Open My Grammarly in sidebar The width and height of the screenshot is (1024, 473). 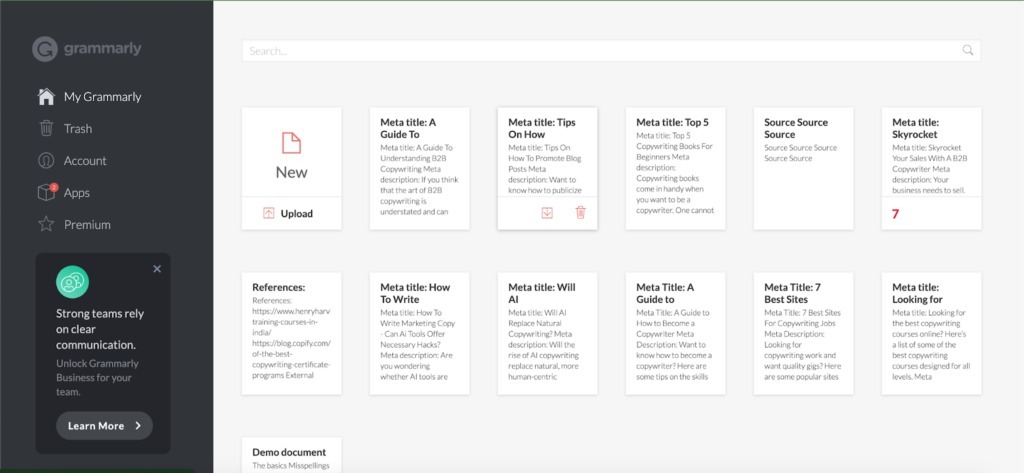tap(102, 97)
